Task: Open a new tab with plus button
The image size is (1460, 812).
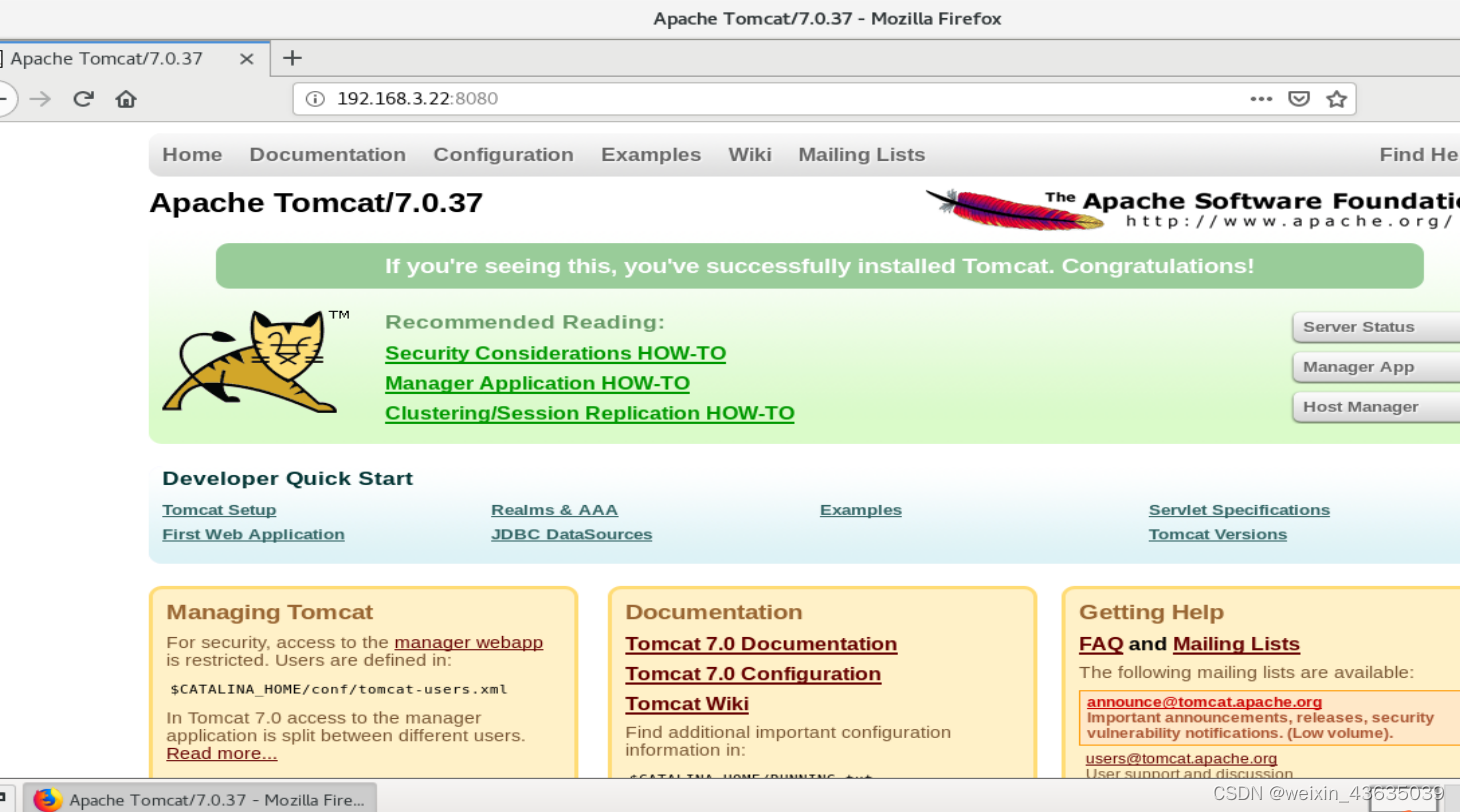Action: pos(292,58)
